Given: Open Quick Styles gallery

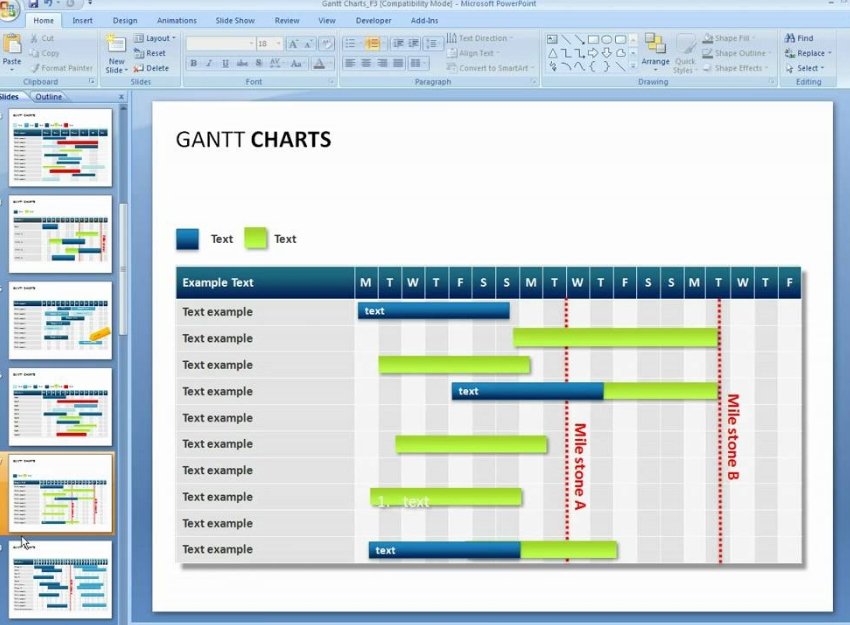Looking at the screenshot, I should (685, 54).
